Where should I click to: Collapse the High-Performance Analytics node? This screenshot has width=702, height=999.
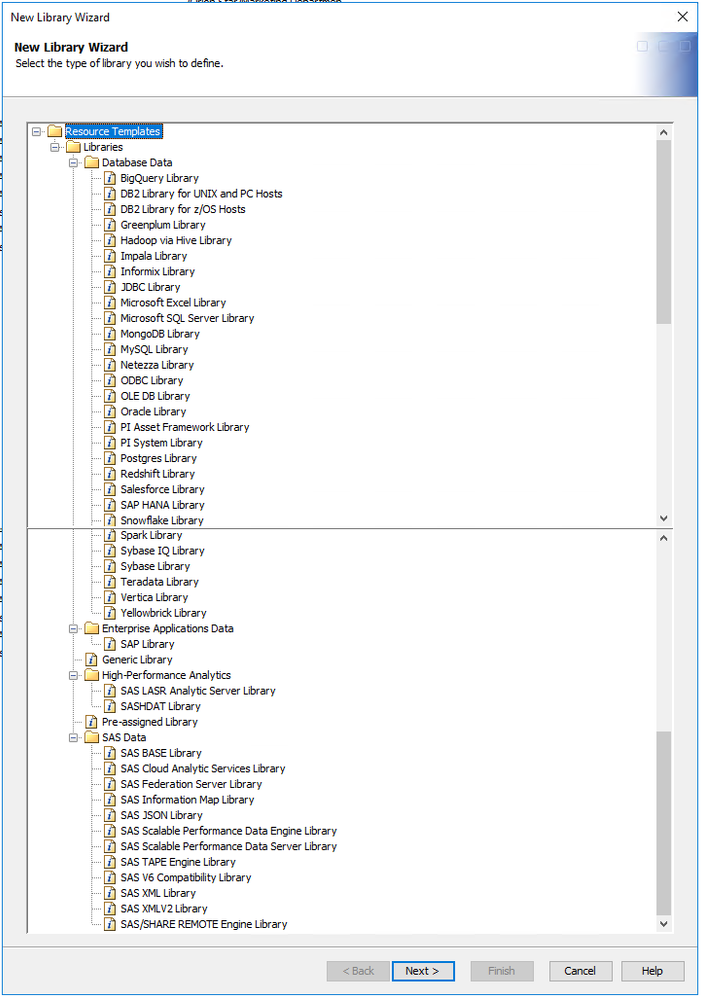[x=73, y=675]
